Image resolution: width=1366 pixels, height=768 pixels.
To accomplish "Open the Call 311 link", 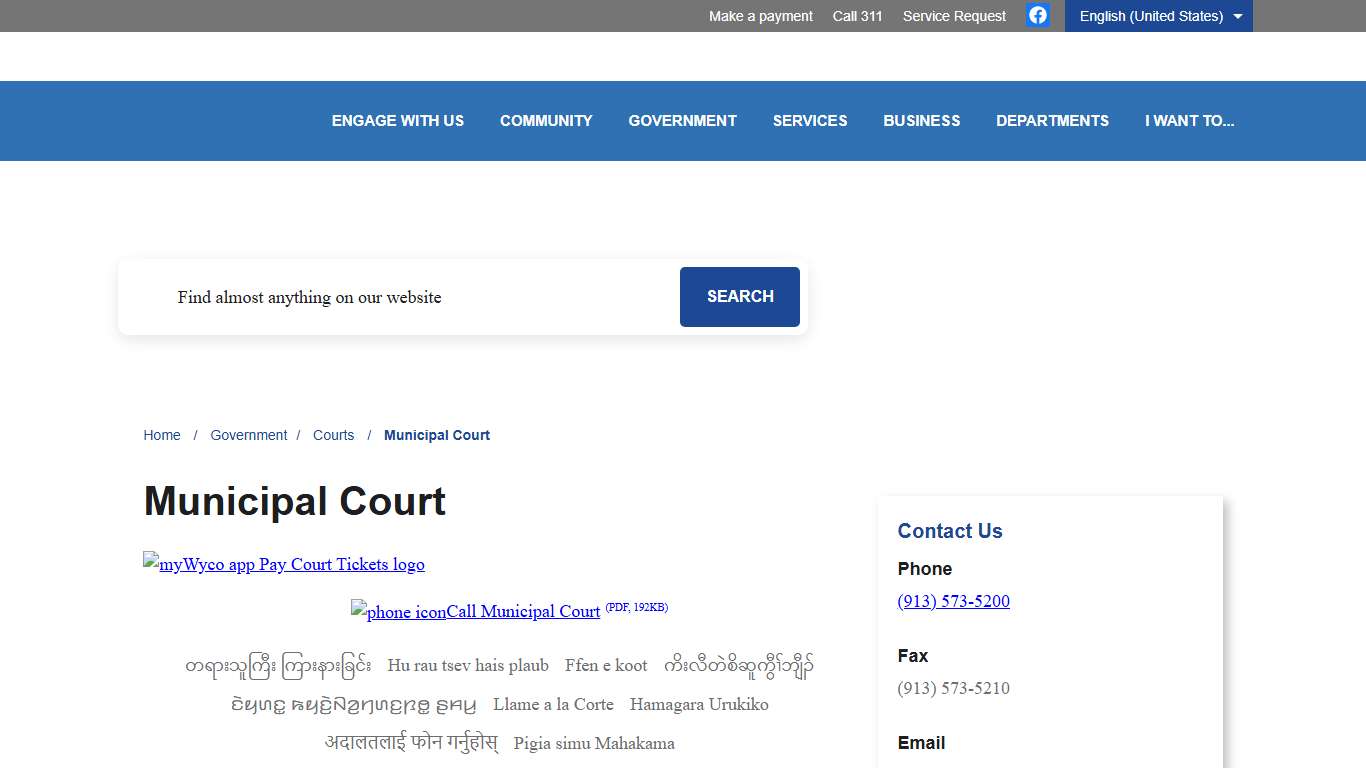I will 857,16.
